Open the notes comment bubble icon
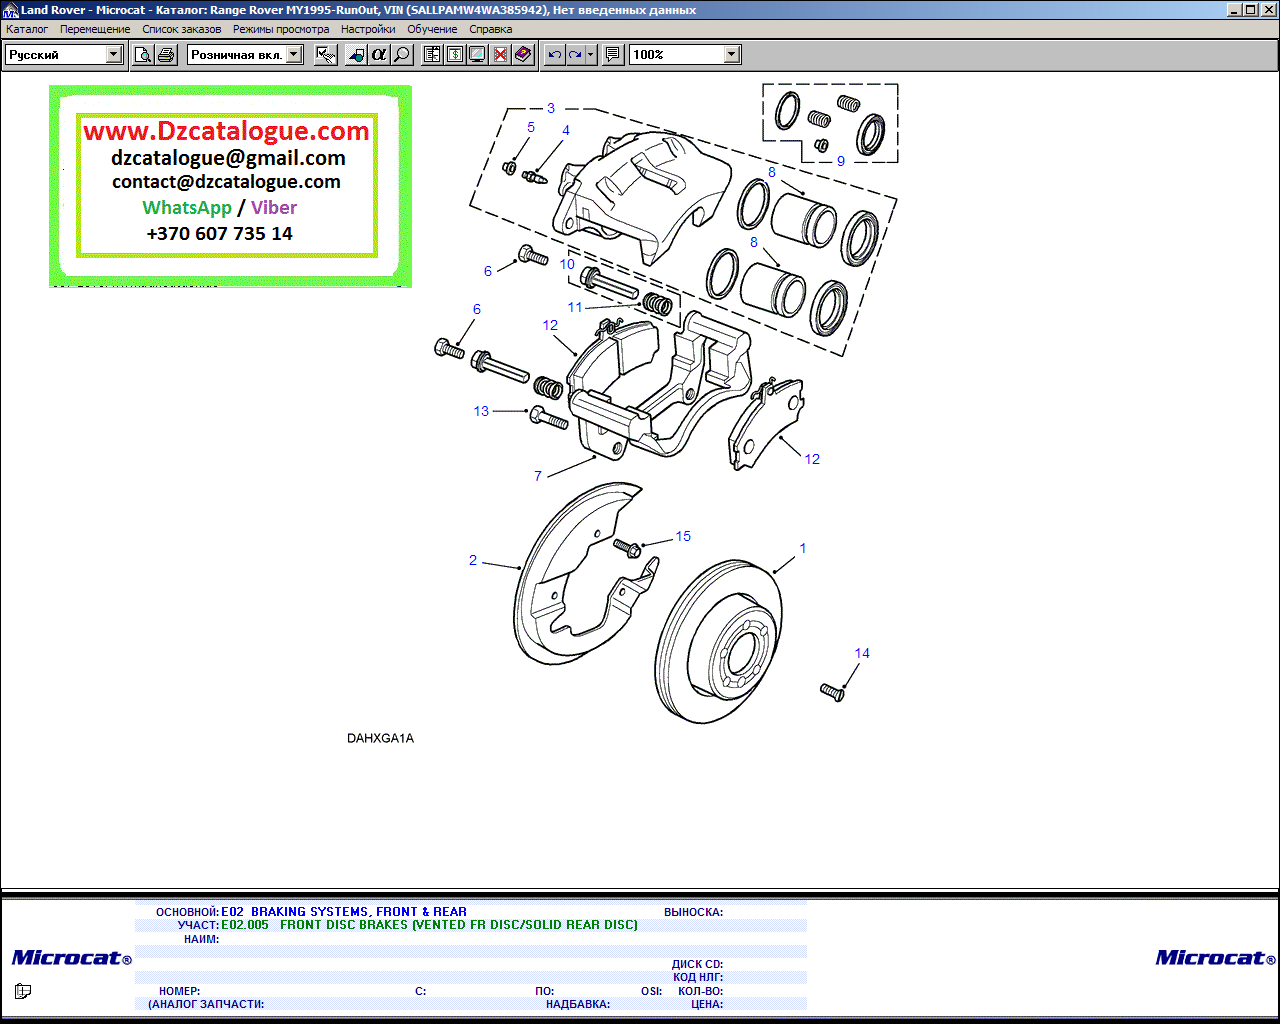This screenshot has width=1280, height=1024. pos(613,55)
